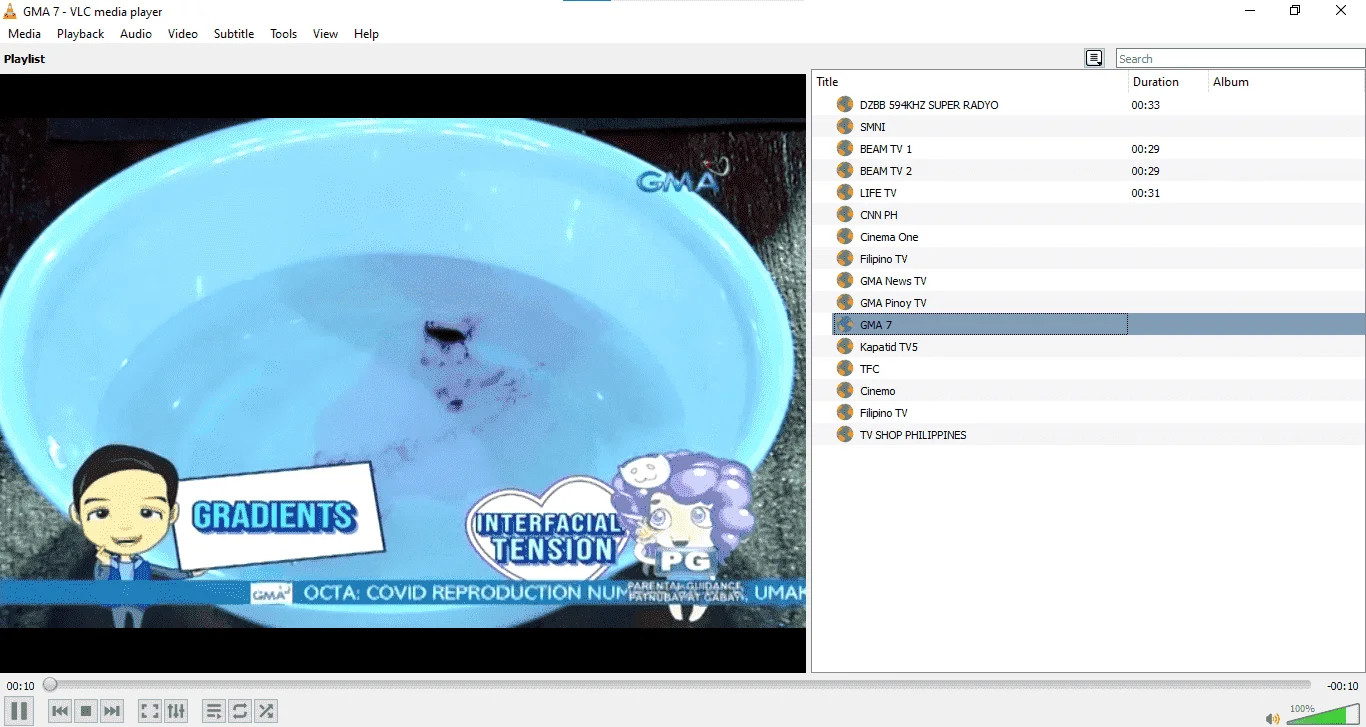
Task: Sort playlist by Duration column header
Action: coord(1168,82)
